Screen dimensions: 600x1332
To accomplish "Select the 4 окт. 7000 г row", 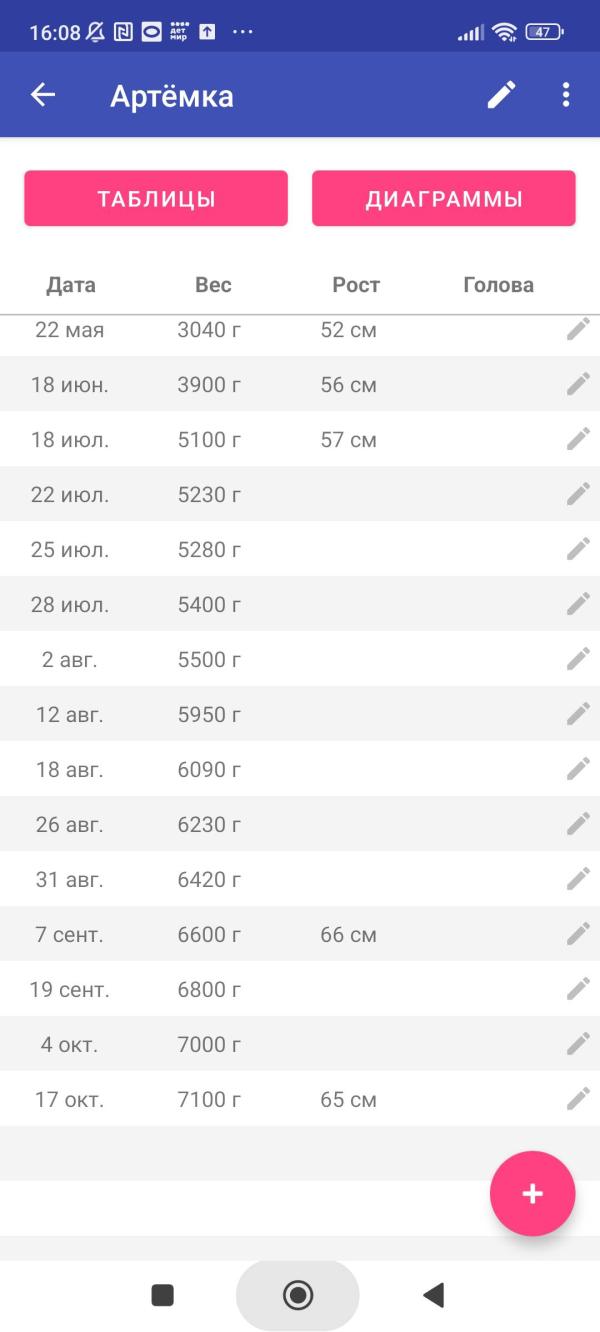I will pyautogui.click(x=300, y=1044).
